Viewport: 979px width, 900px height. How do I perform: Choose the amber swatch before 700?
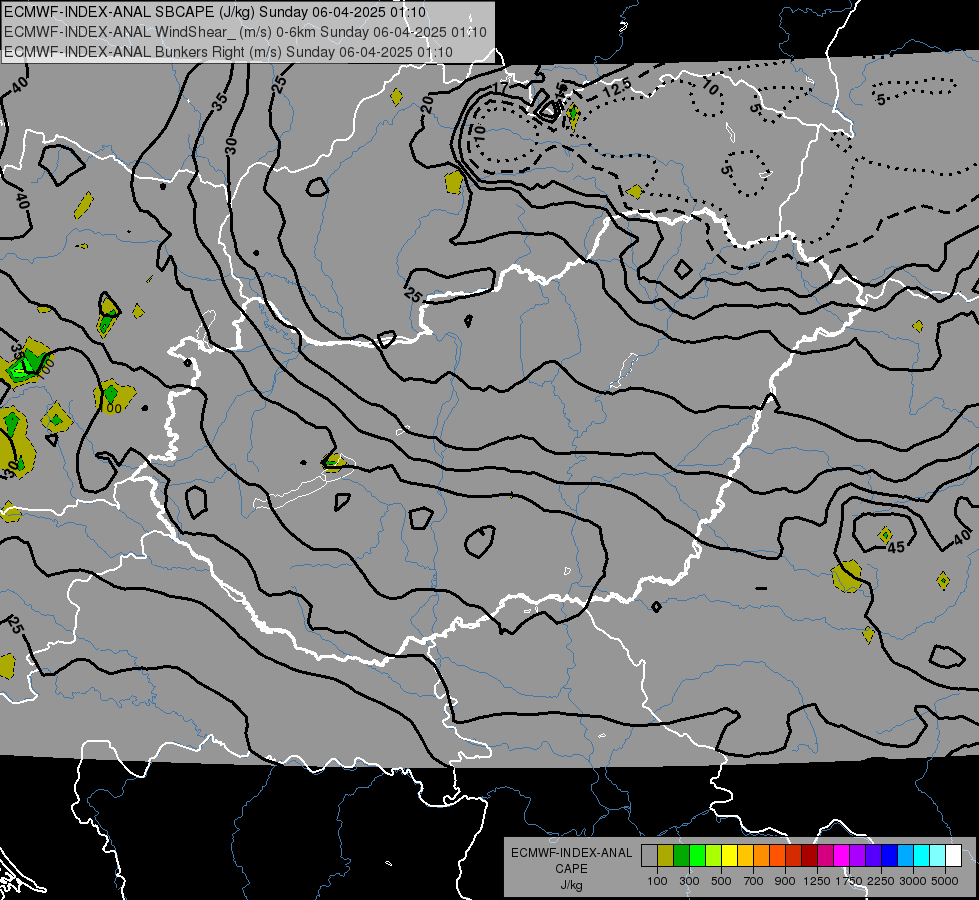pos(745,856)
